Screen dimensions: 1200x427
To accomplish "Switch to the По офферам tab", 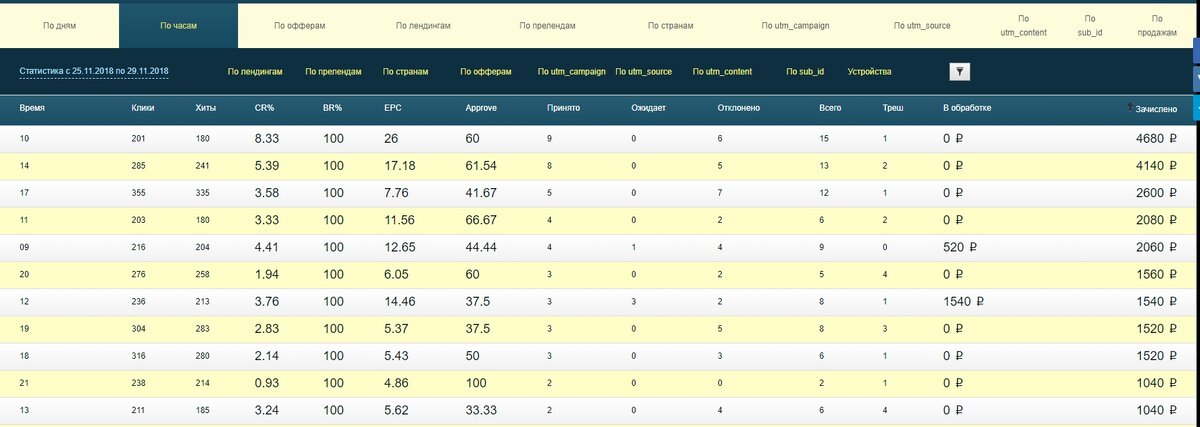I will pyautogui.click(x=300, y=25).
